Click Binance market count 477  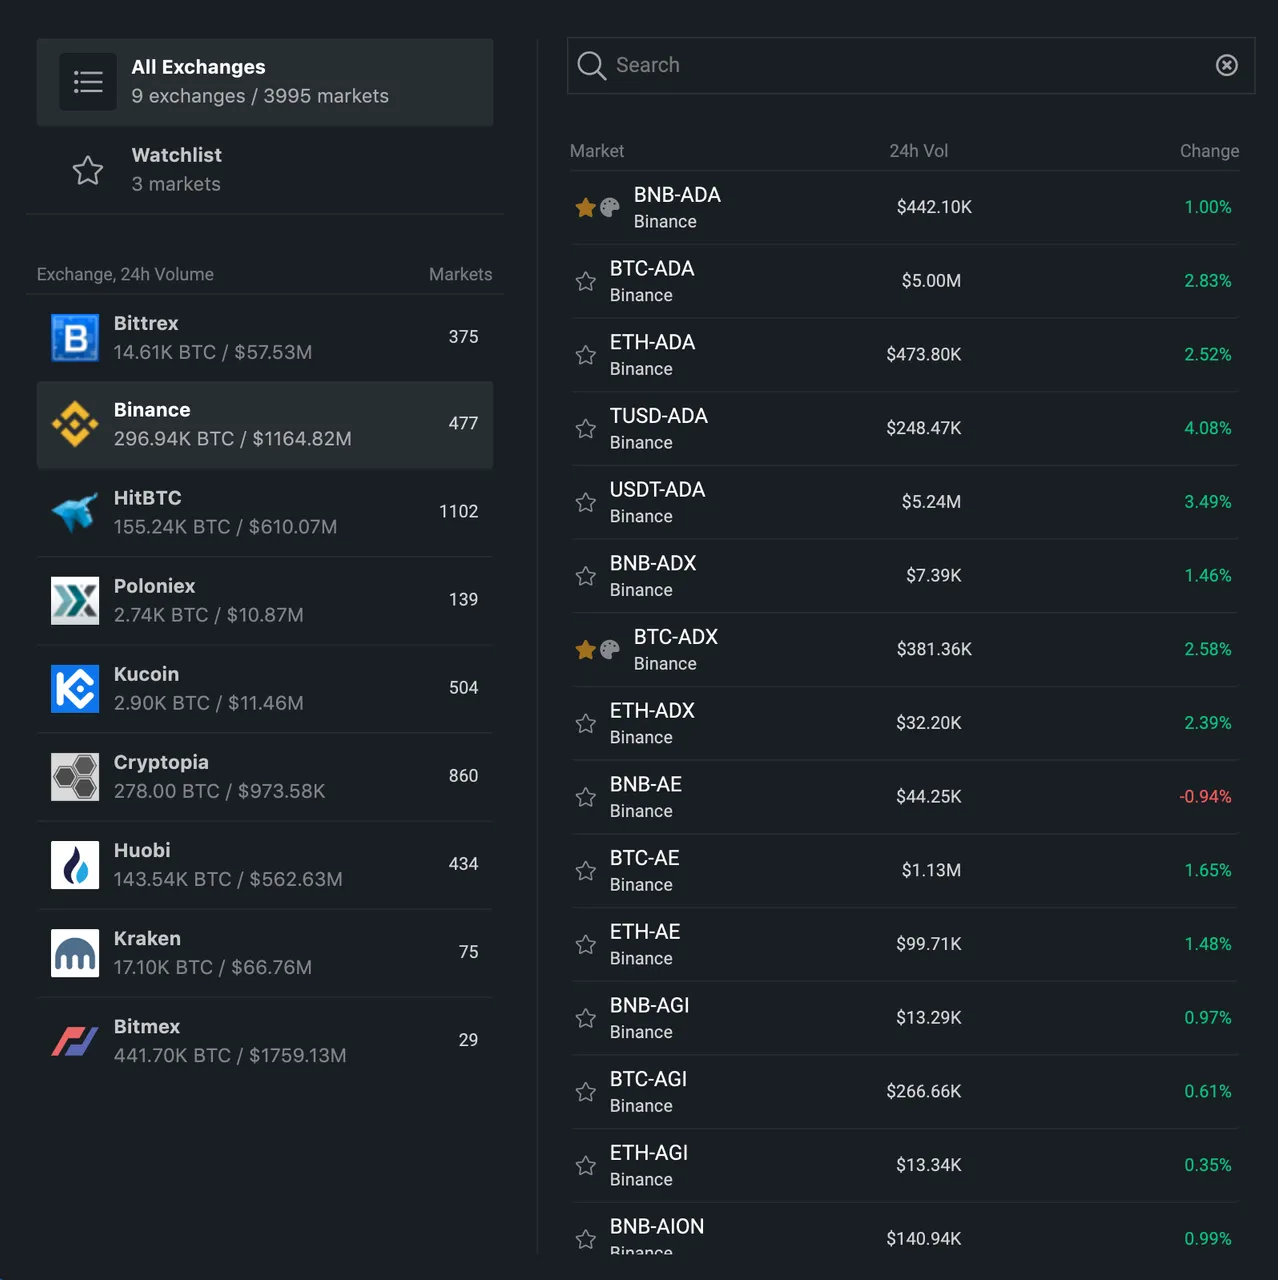463,423
